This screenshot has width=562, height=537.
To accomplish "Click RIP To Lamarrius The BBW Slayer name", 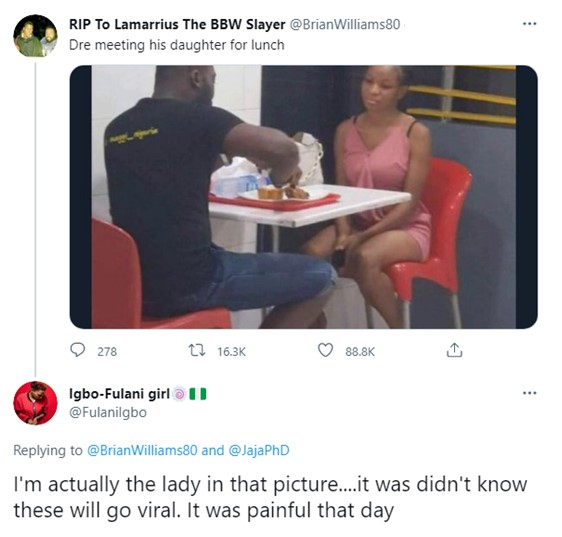I will (x=177, y=24).
